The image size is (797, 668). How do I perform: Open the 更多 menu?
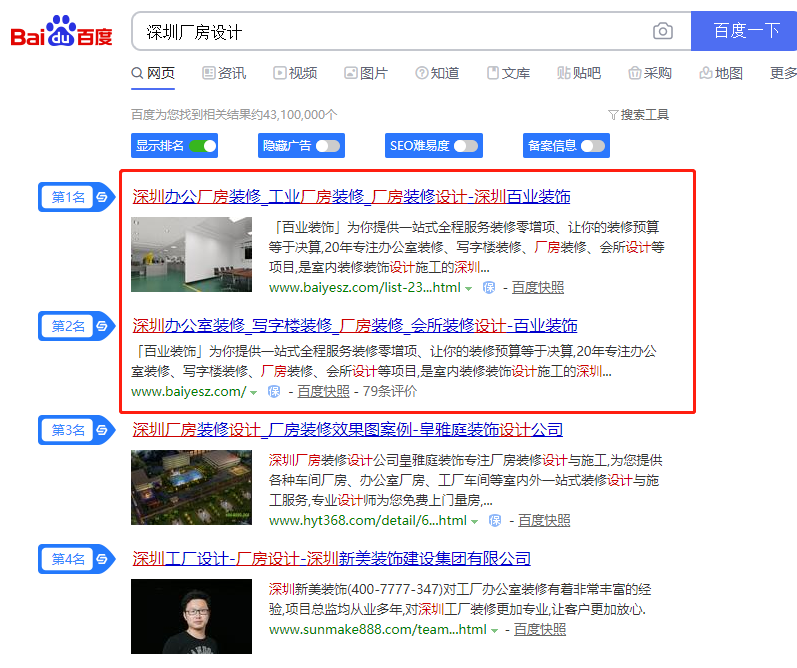(783, 74)
